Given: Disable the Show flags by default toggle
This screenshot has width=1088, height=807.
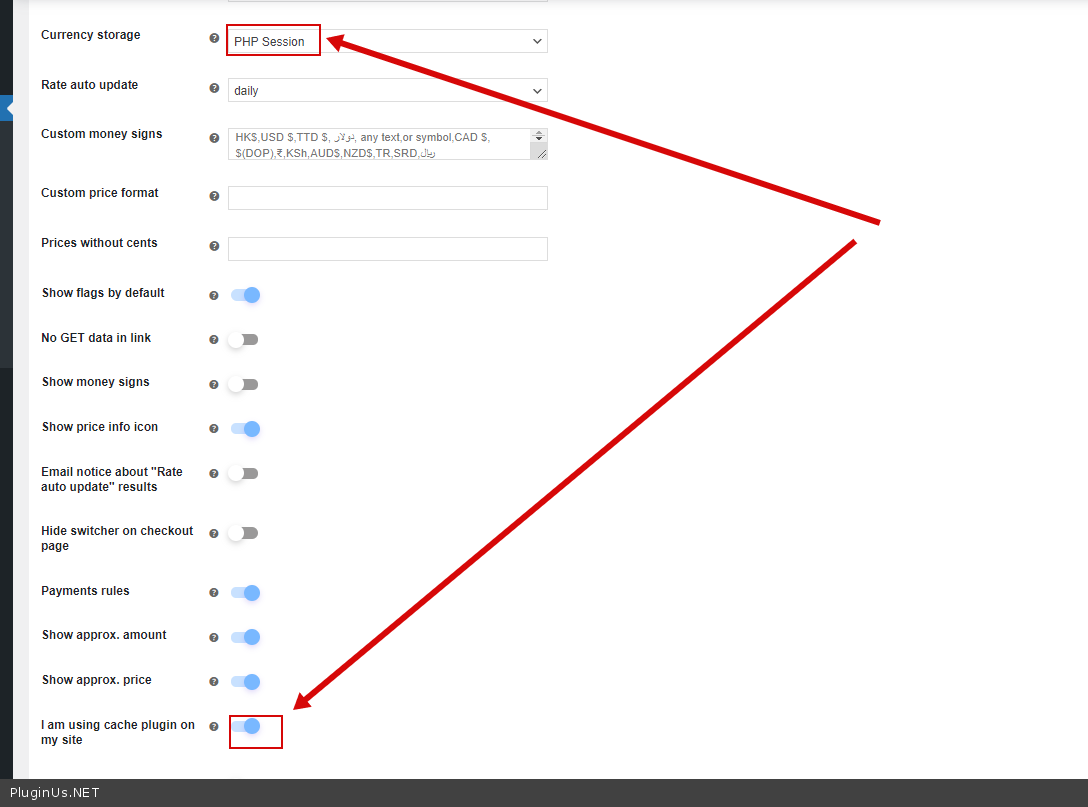Looking at the screenshot, I should click(x=245, y=295).
